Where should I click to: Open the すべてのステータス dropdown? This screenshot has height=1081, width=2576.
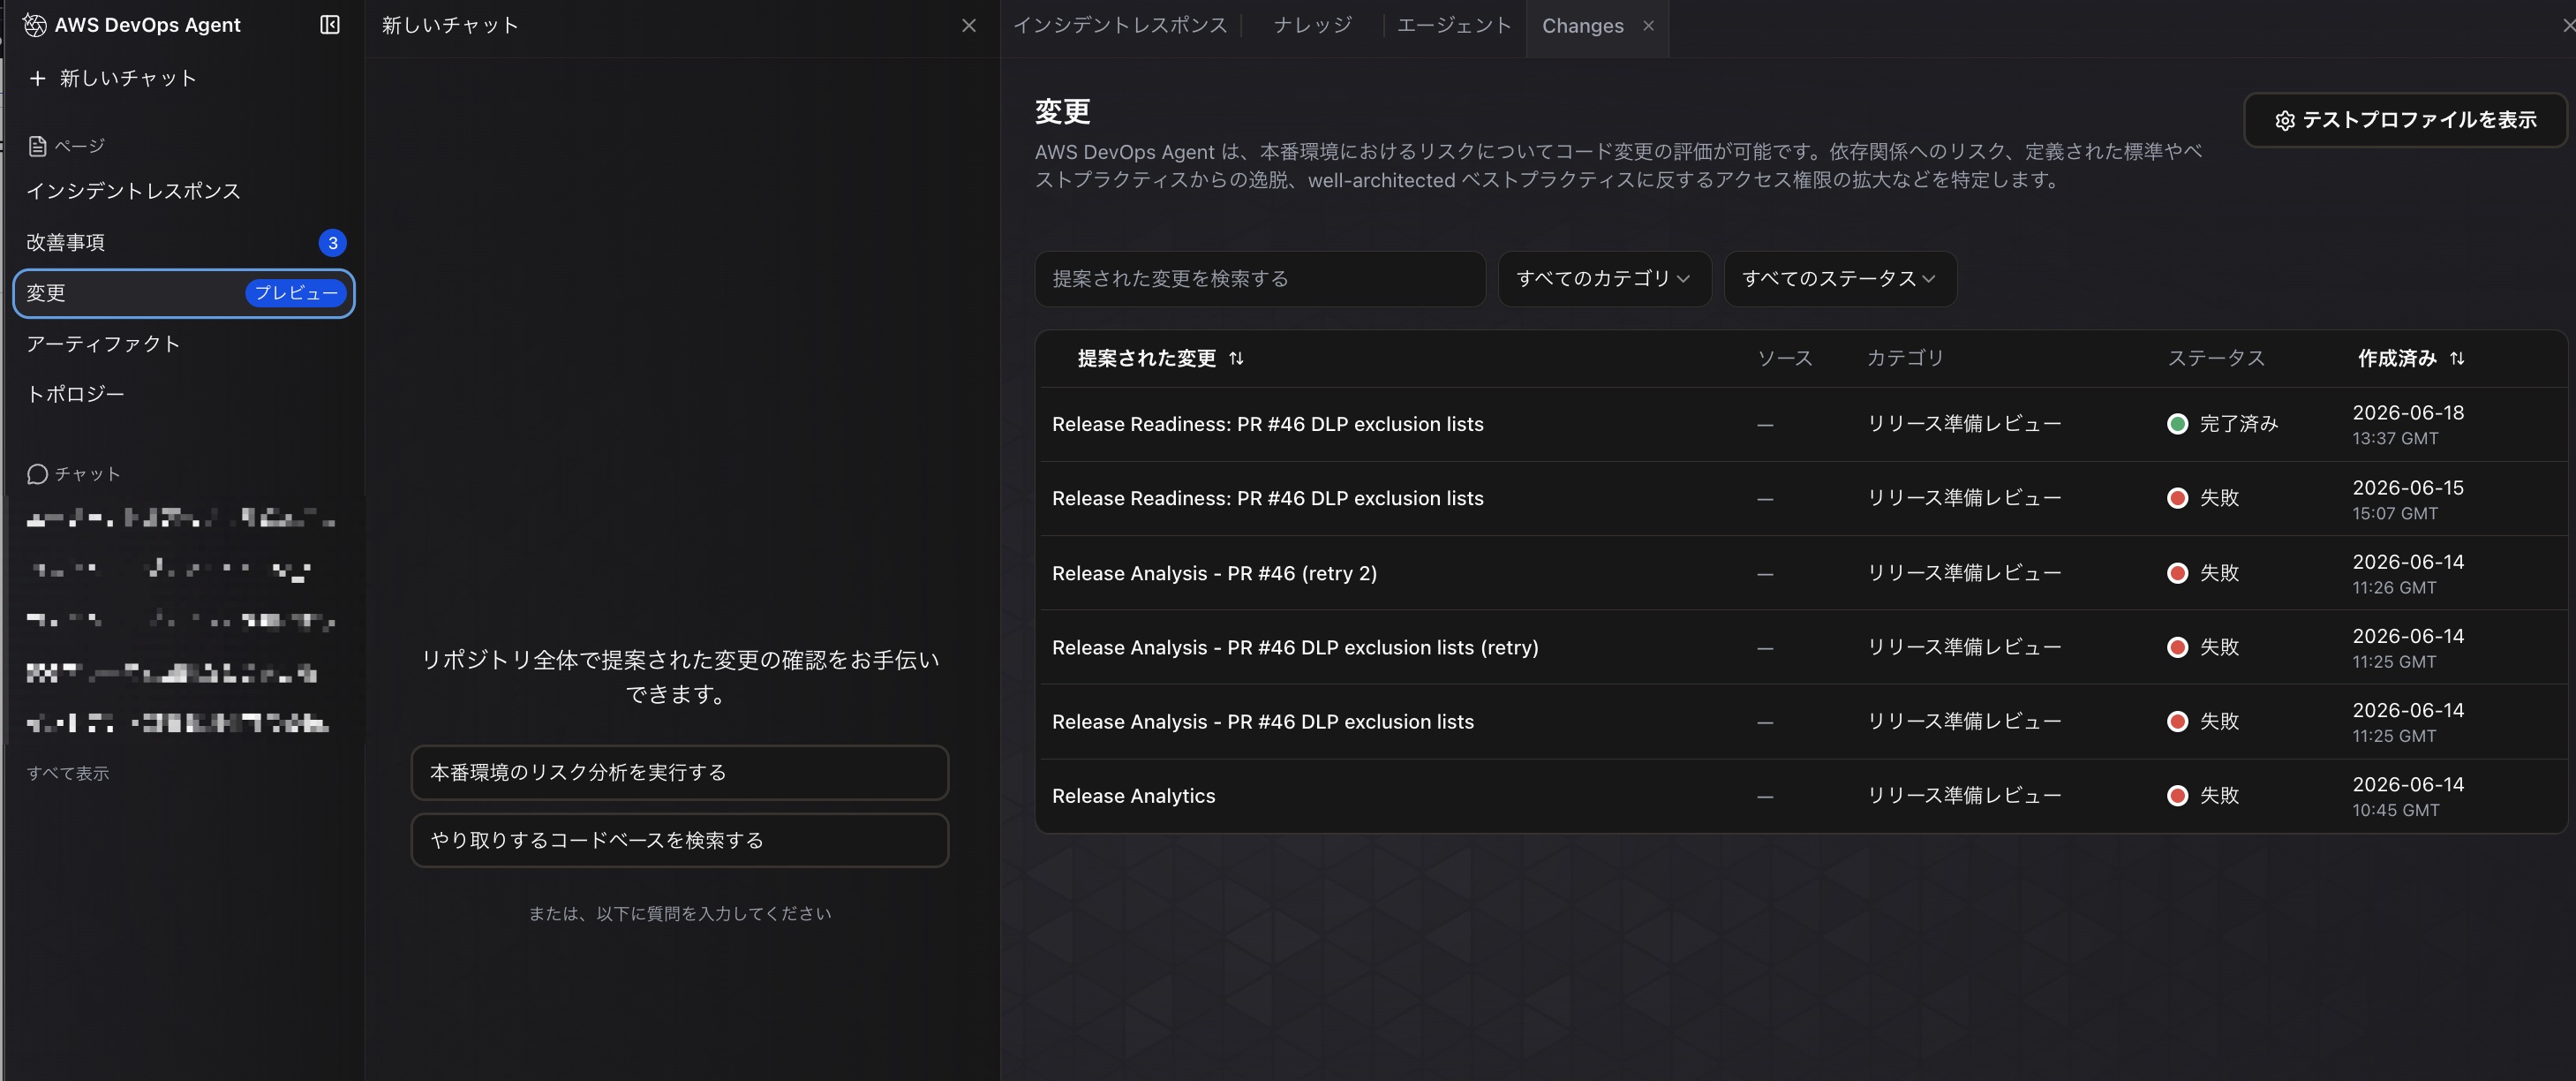tap(1839, 279)
